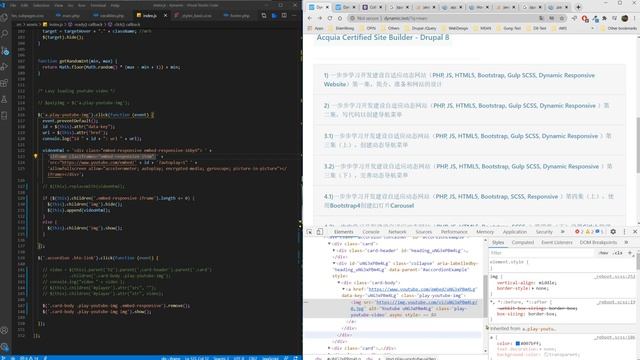640x360 pixels.
Task: Open the Computed styles tab
Action: [522, 242]
